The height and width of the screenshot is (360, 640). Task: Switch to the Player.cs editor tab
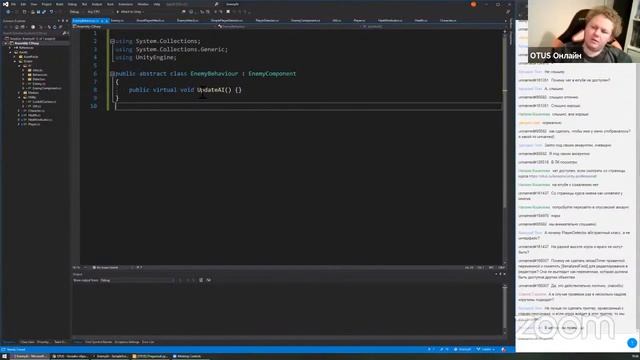359,20
